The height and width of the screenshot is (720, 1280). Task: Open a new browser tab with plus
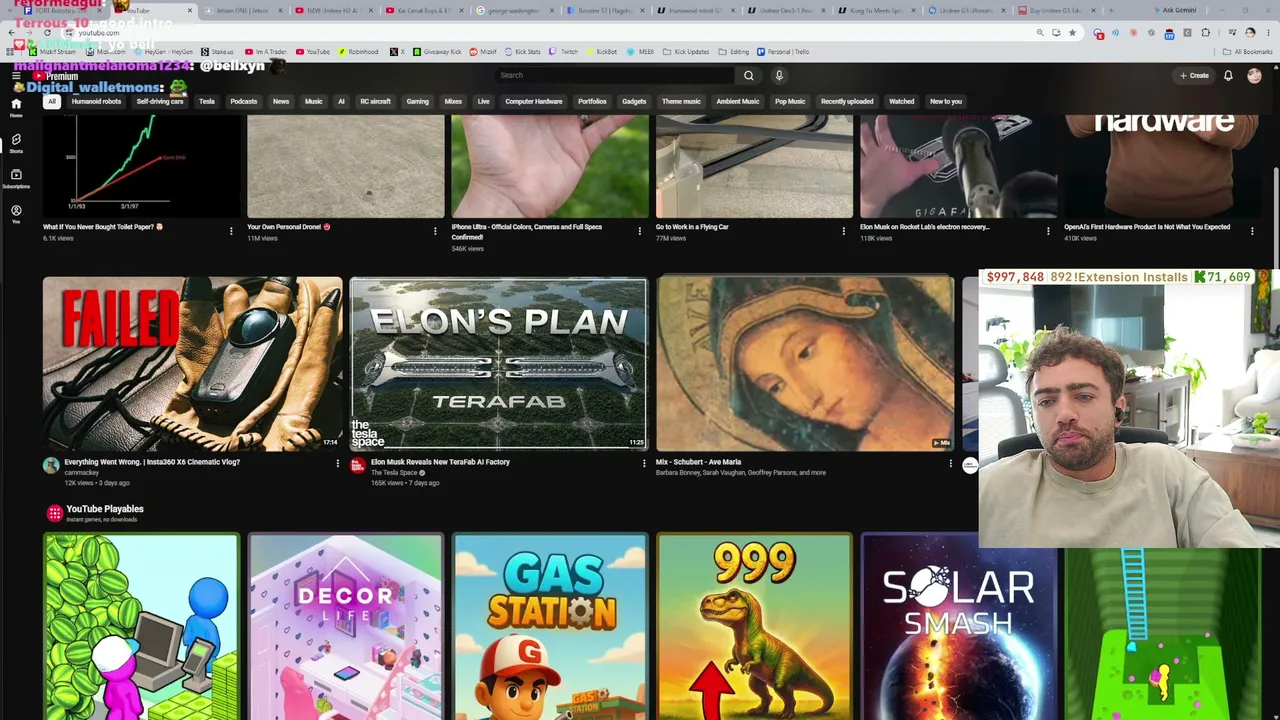click(1110, 11)
